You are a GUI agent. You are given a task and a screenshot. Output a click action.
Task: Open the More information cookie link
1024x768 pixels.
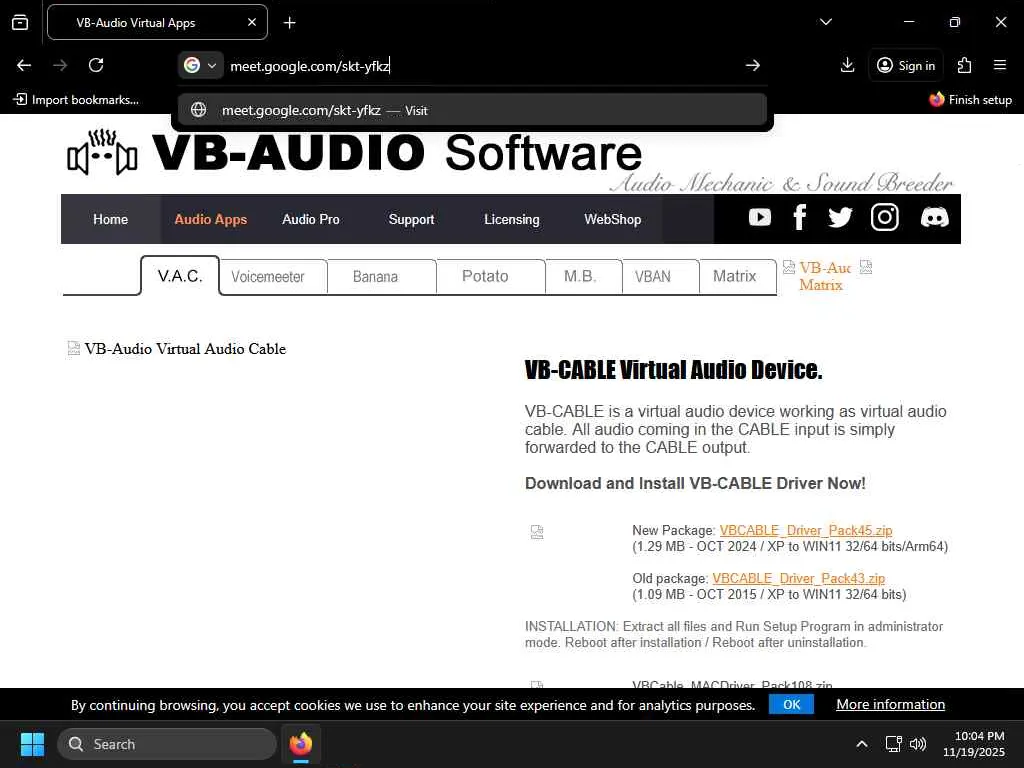891,705
